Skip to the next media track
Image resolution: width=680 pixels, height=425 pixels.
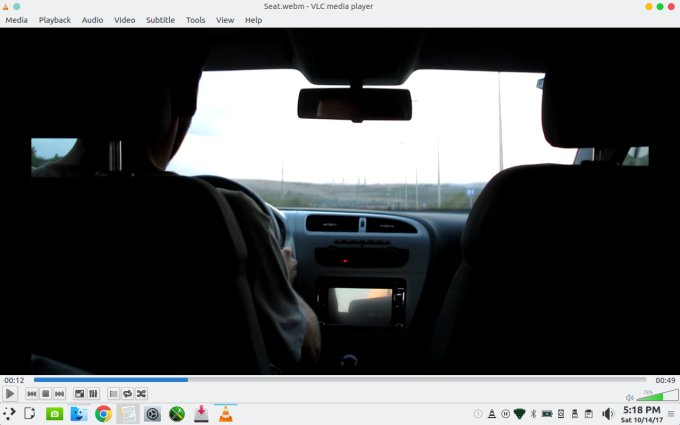[59, 394]
